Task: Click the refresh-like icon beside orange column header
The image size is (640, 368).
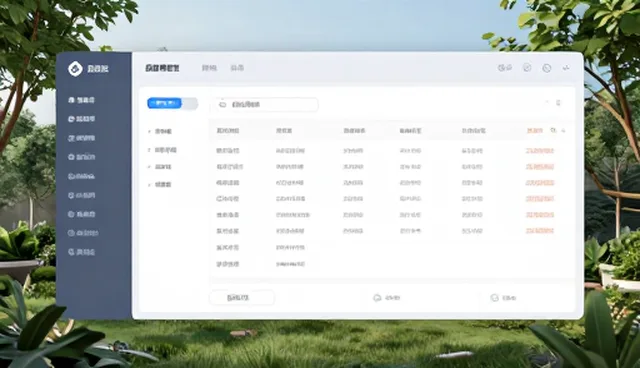Action: [553, 131]
